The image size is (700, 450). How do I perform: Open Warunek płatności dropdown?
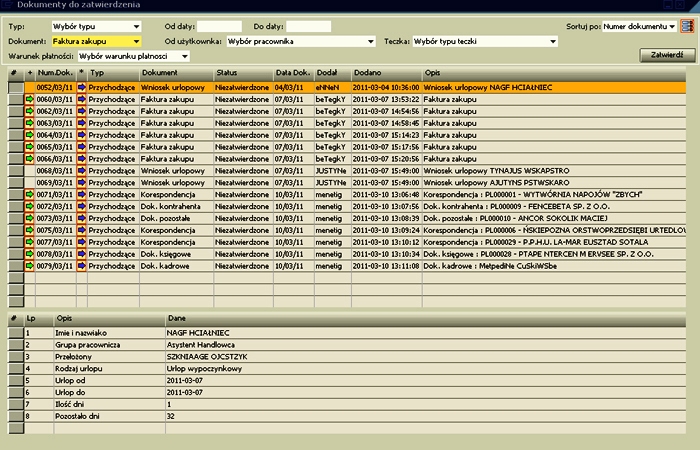(134, 56)
